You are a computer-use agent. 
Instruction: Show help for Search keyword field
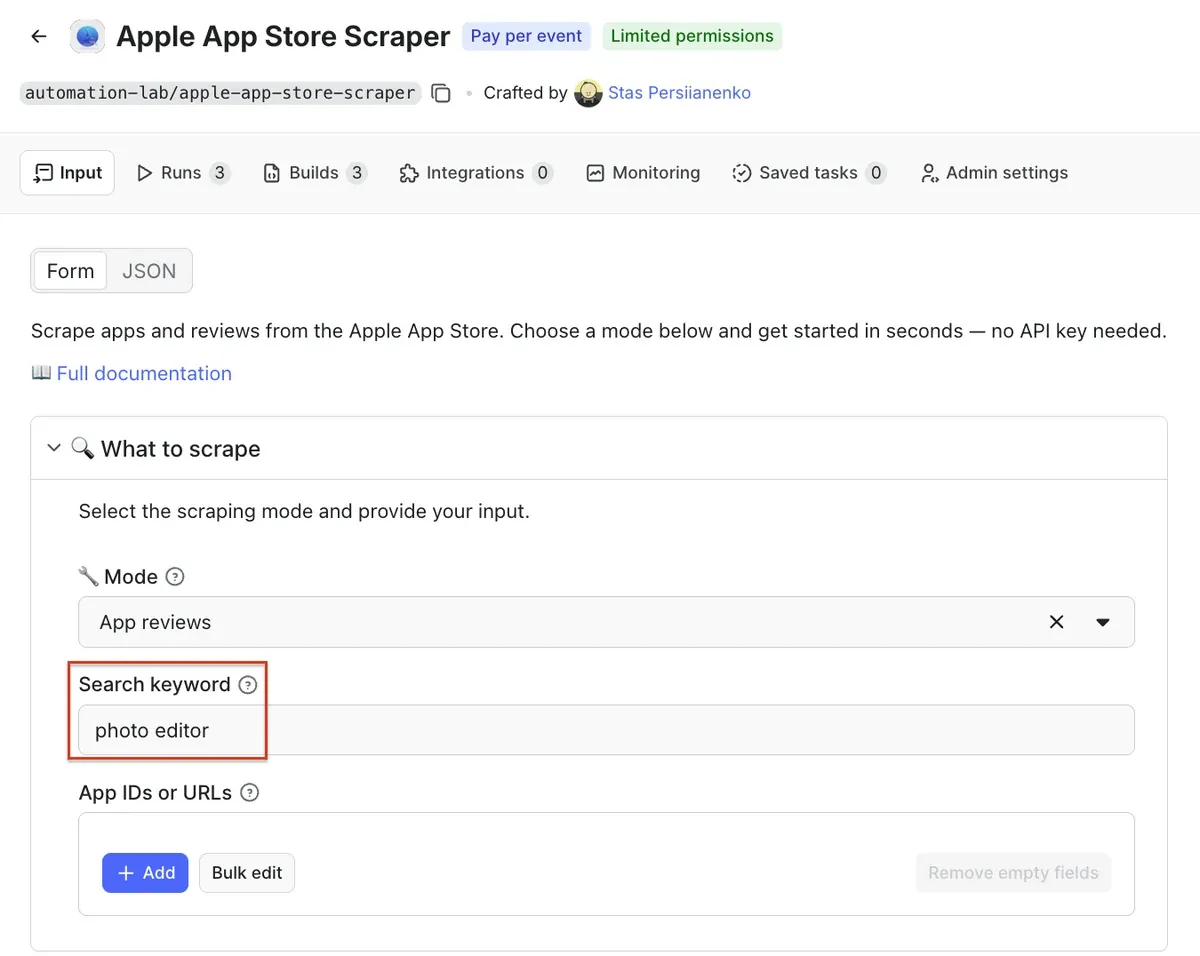pos(248,685)
